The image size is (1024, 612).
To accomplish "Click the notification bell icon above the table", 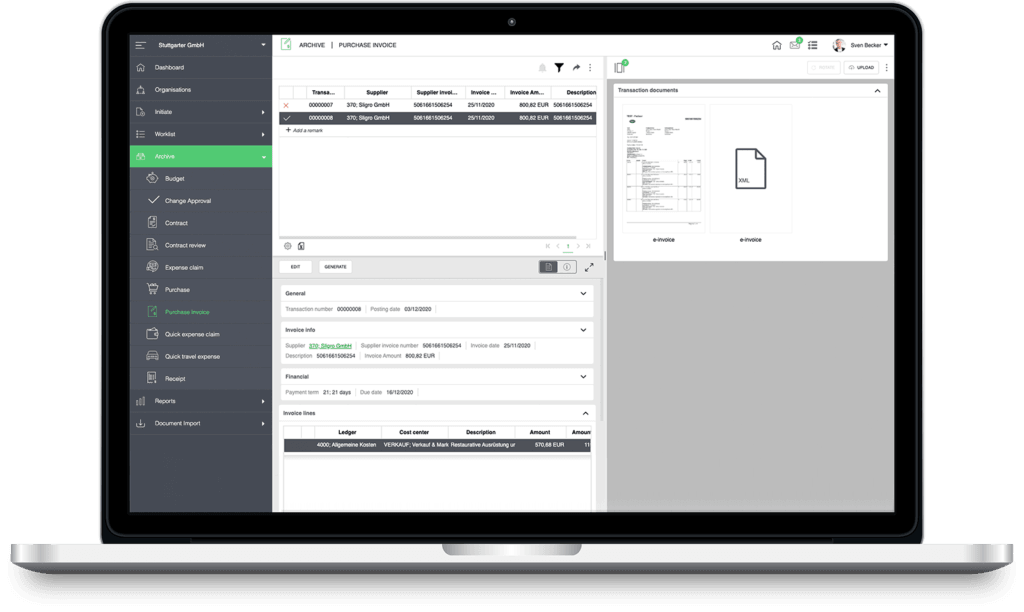I will [x=542, y=68].
